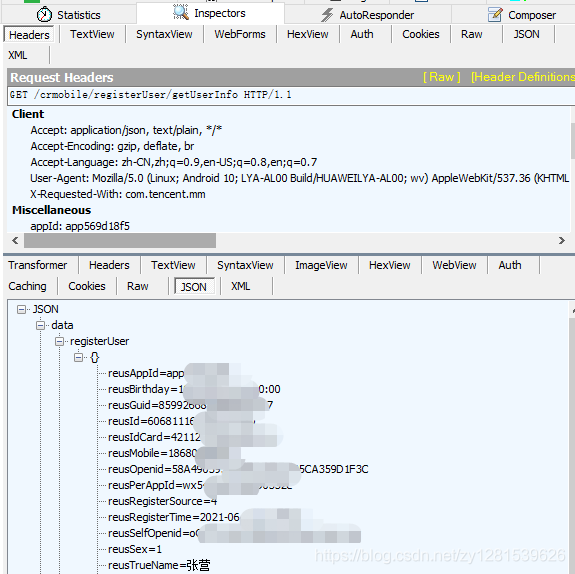Open request Raw inspector tab
Image resolution: width=575 pixels, height=574 pixels.
point(472,34)
